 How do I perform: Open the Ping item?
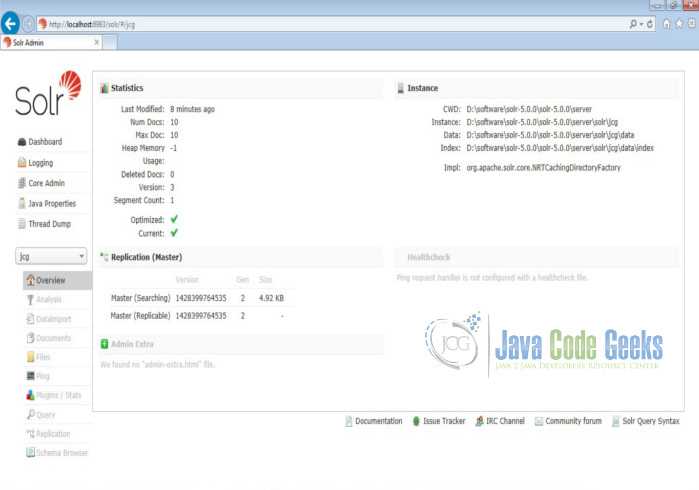[43, 376]
